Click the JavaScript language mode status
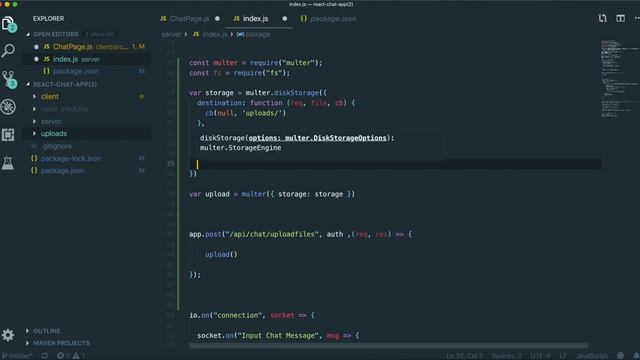The width and height of the screenshot is (640, 360). click(591, 356)
